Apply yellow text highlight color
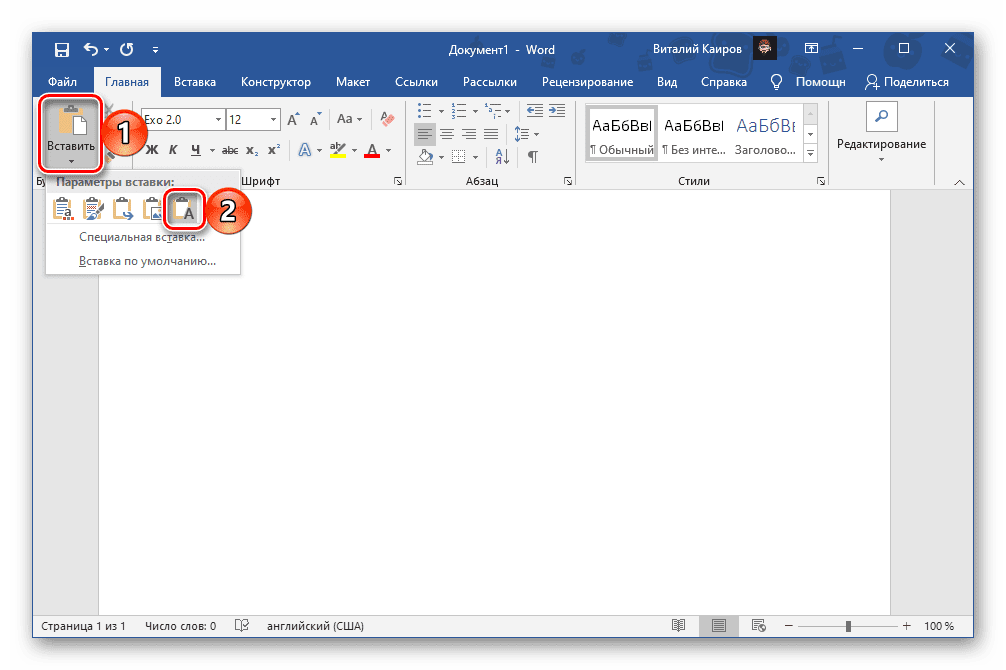This screenshot has width=1006, height=670. [x=337, y=150]
